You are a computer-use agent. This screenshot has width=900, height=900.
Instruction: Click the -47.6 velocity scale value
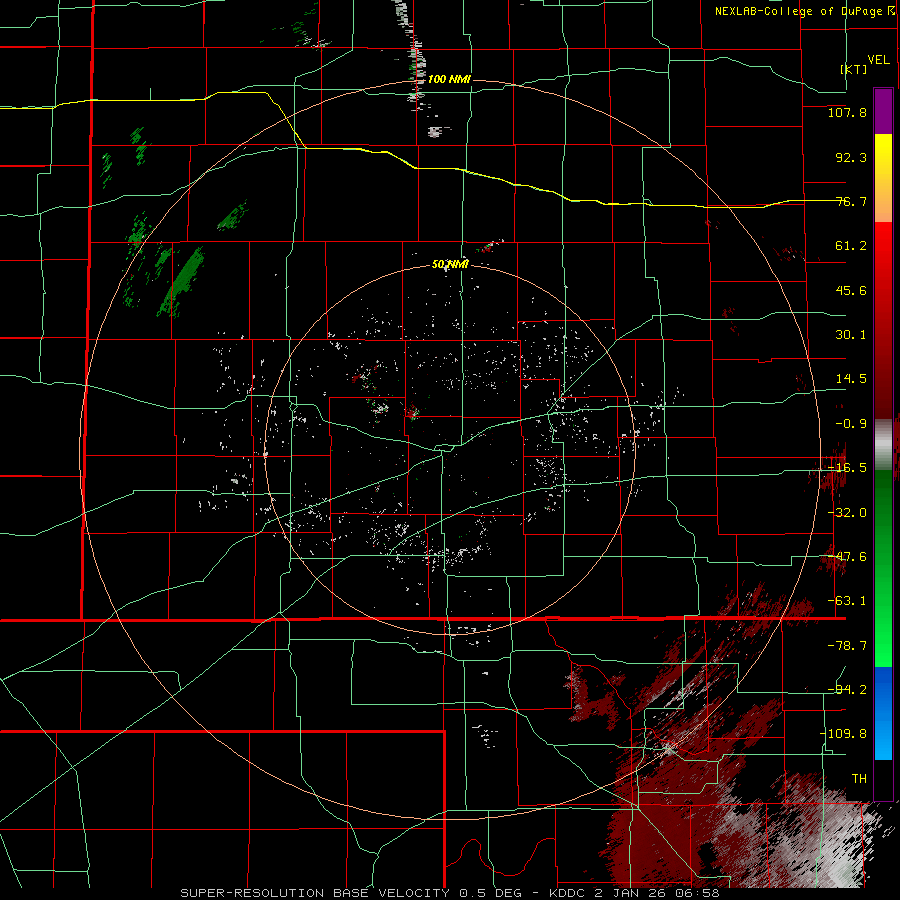coord(847,557)
